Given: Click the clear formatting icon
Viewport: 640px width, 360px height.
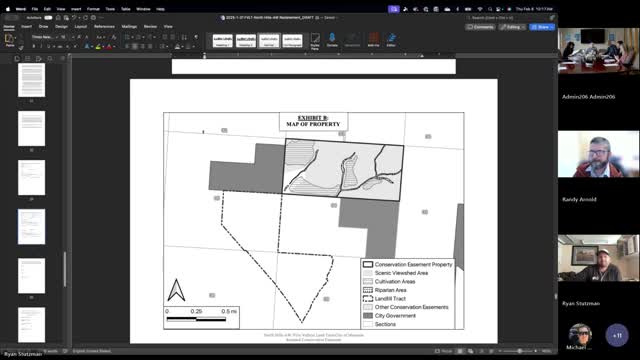Looking at the screenshot, I should click(x=114, y=37).
